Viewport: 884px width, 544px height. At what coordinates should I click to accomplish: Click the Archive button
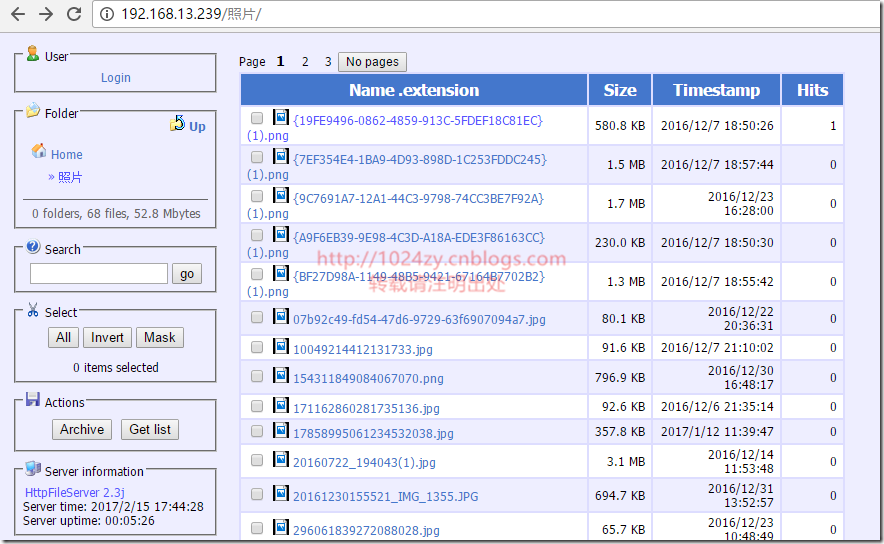pyautogui.click(x=82, y=430)
